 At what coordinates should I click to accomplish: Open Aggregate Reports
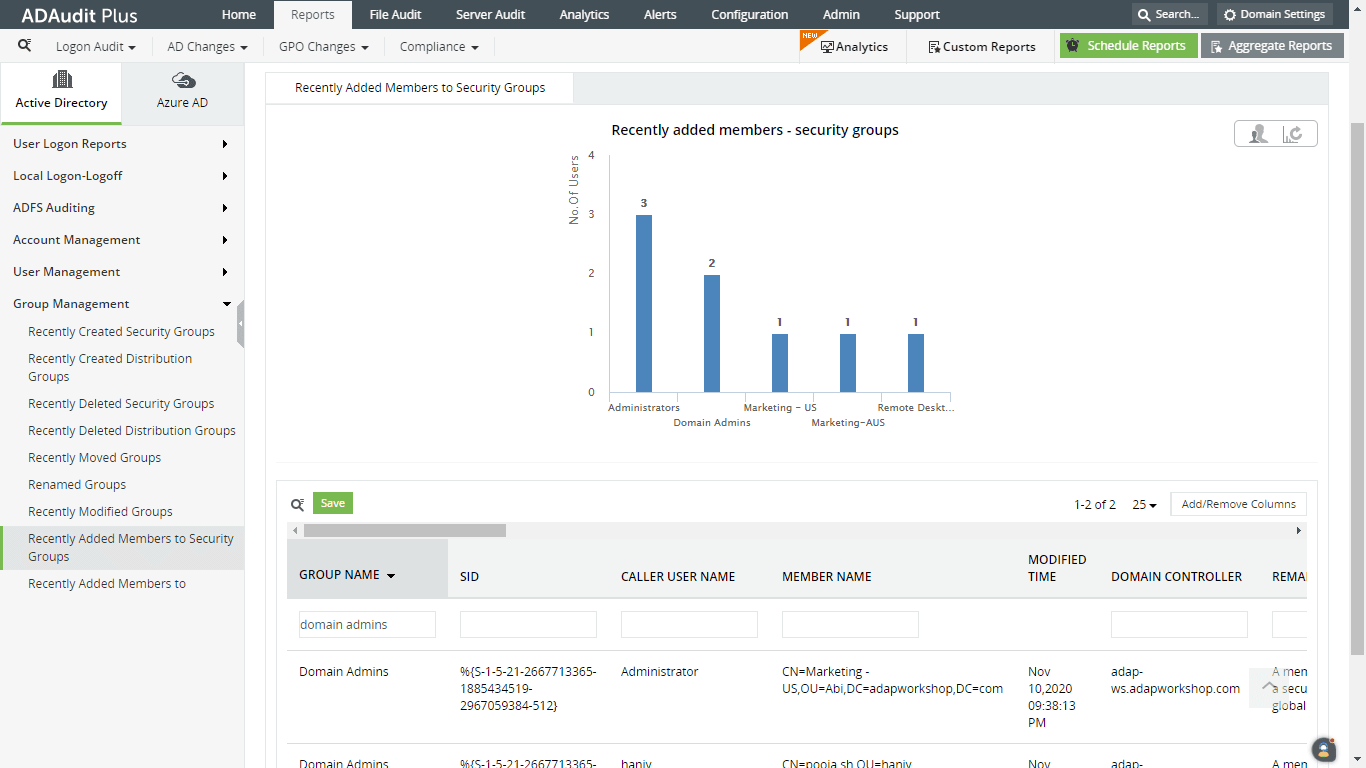(1272, 45)
